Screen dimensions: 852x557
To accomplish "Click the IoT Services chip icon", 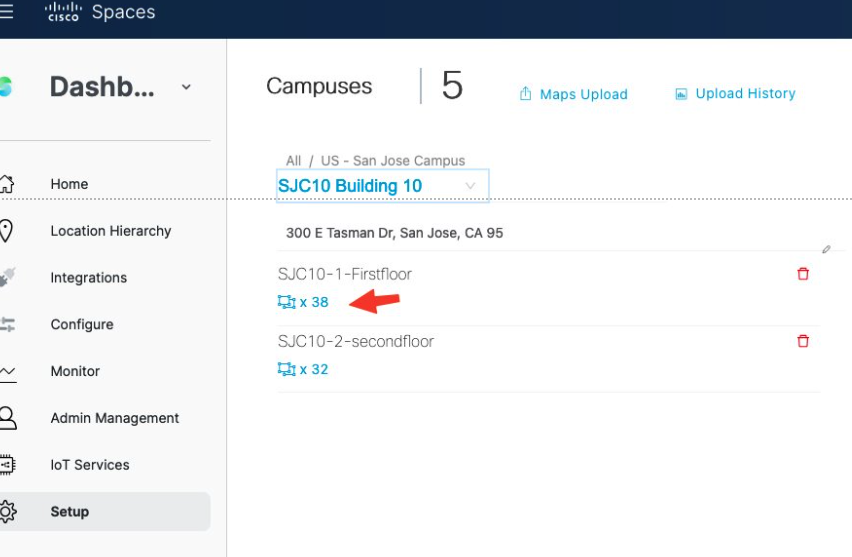I will (x=7, y=465).
